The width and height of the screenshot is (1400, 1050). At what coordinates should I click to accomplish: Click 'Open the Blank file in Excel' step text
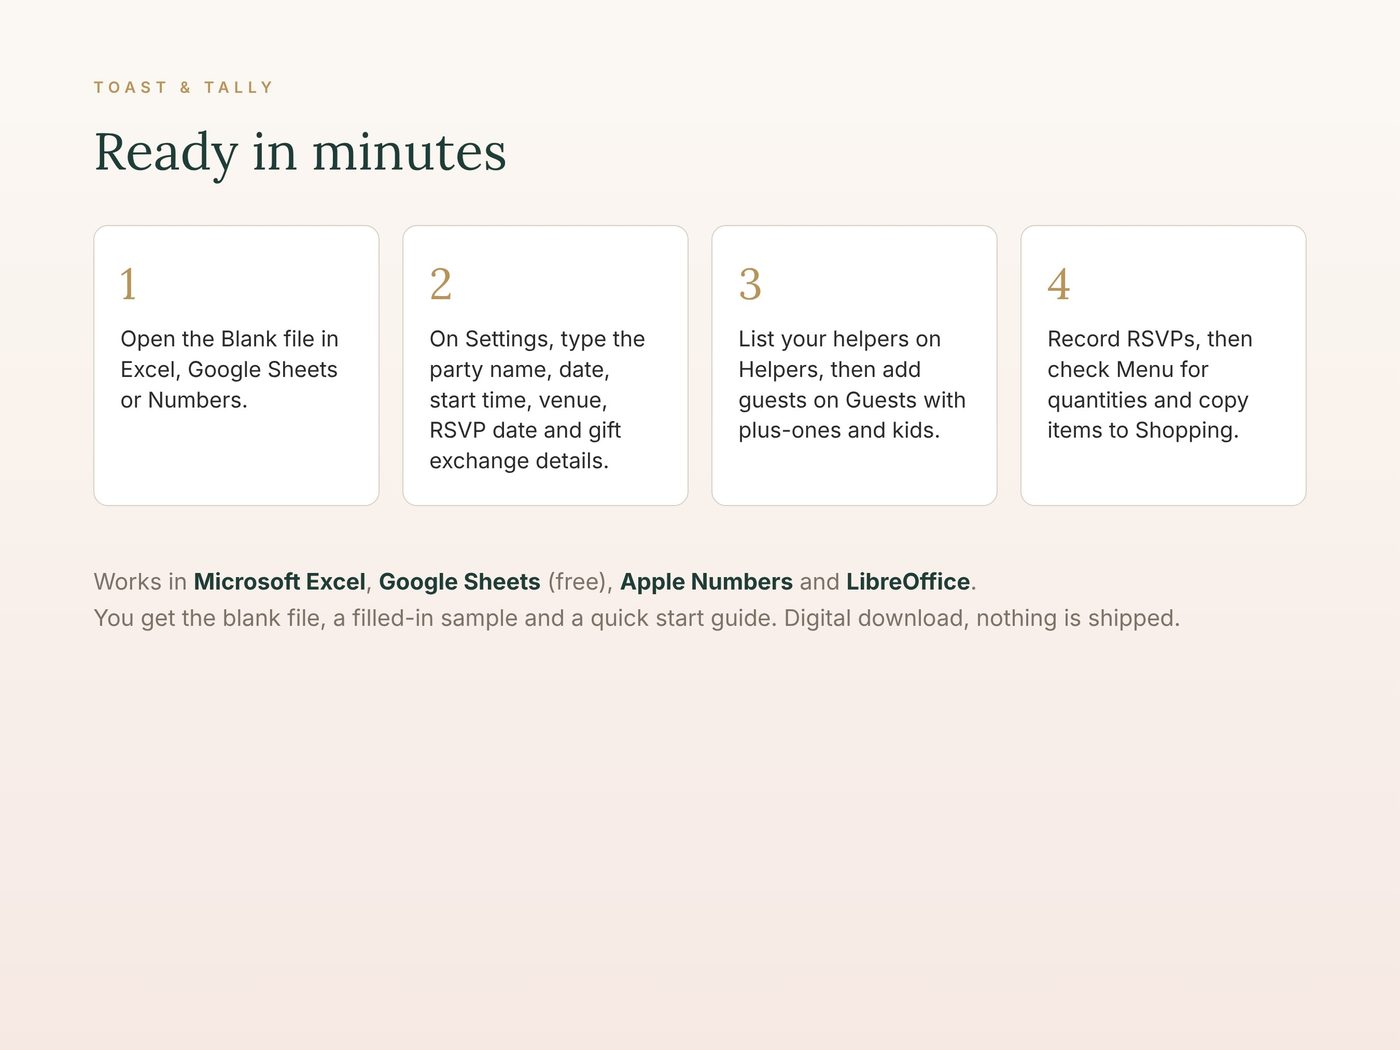point(230,370)
